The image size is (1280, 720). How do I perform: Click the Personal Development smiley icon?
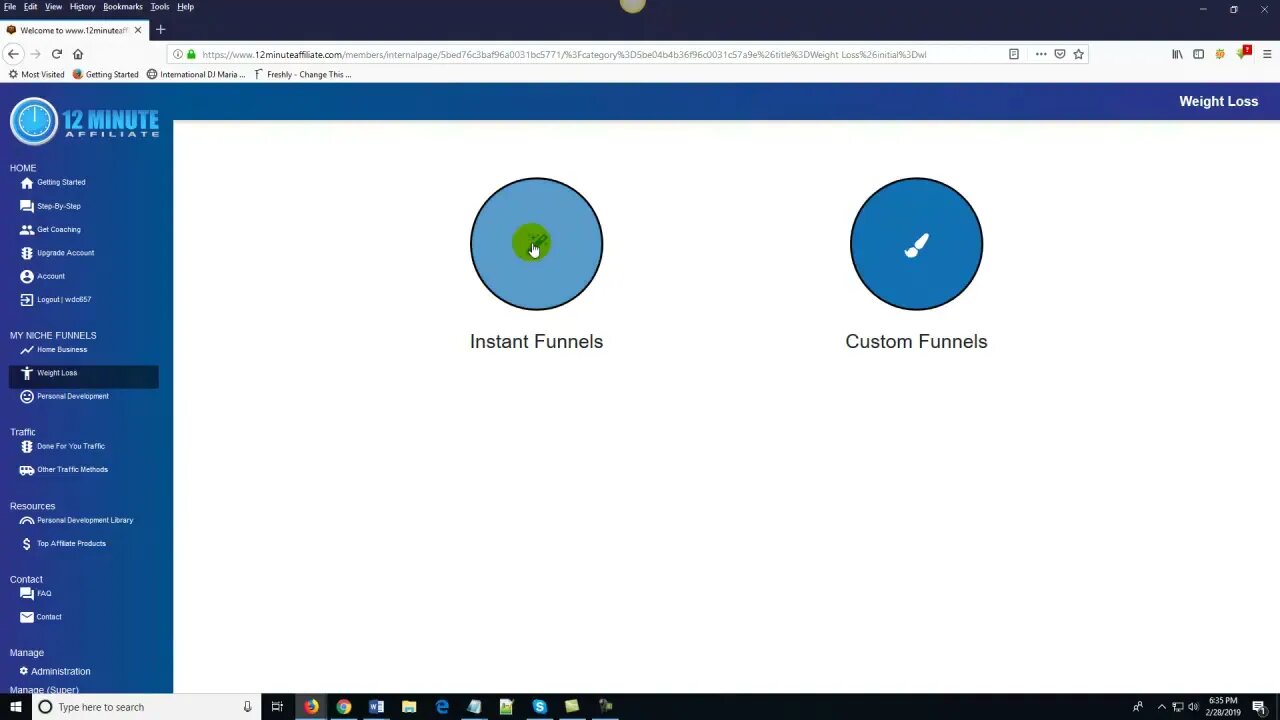point(27,396)
